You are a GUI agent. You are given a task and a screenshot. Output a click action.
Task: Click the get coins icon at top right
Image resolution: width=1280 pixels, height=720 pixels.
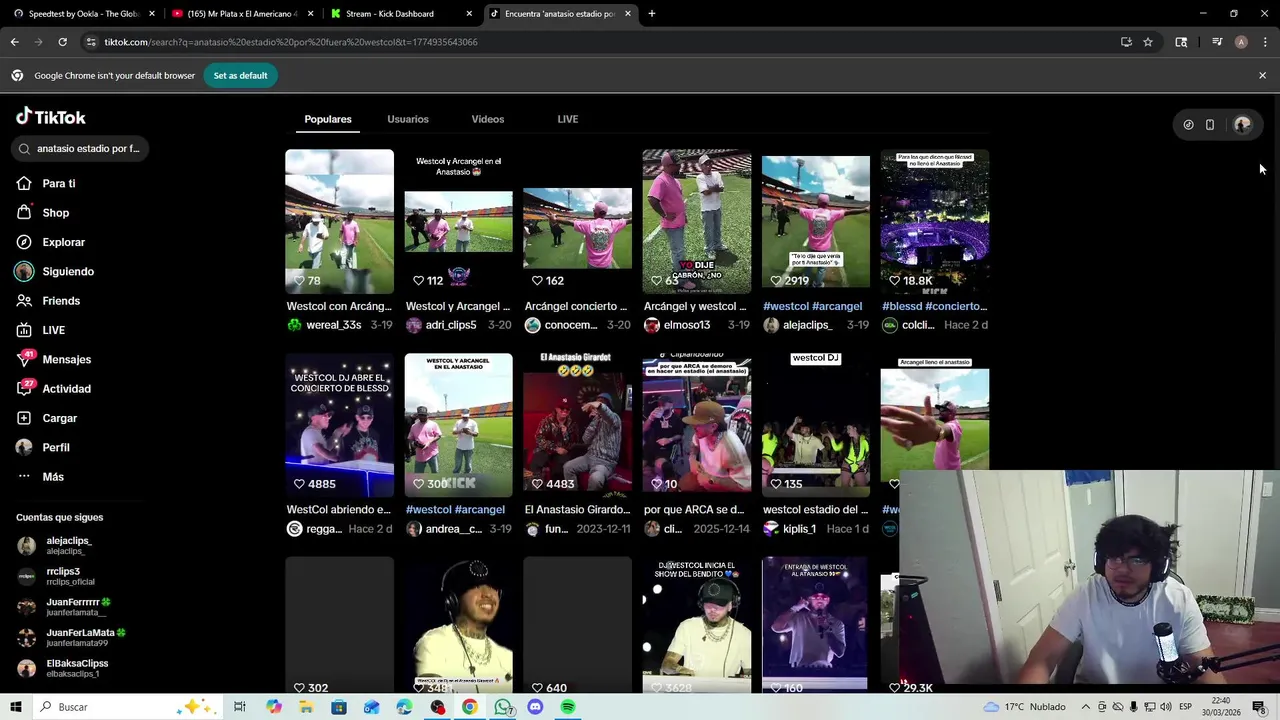click(x=1188, y=125)
